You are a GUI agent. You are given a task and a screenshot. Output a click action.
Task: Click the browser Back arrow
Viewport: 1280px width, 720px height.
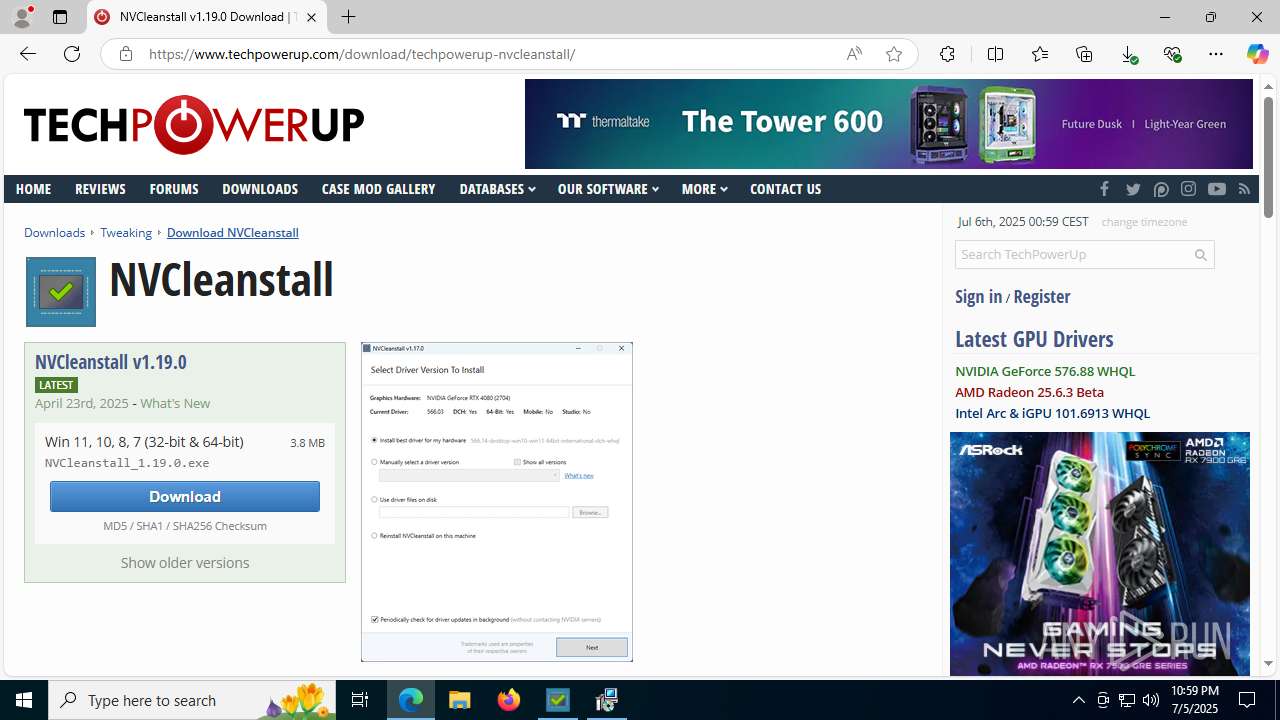pyautogui.click(x=28, y=54)
